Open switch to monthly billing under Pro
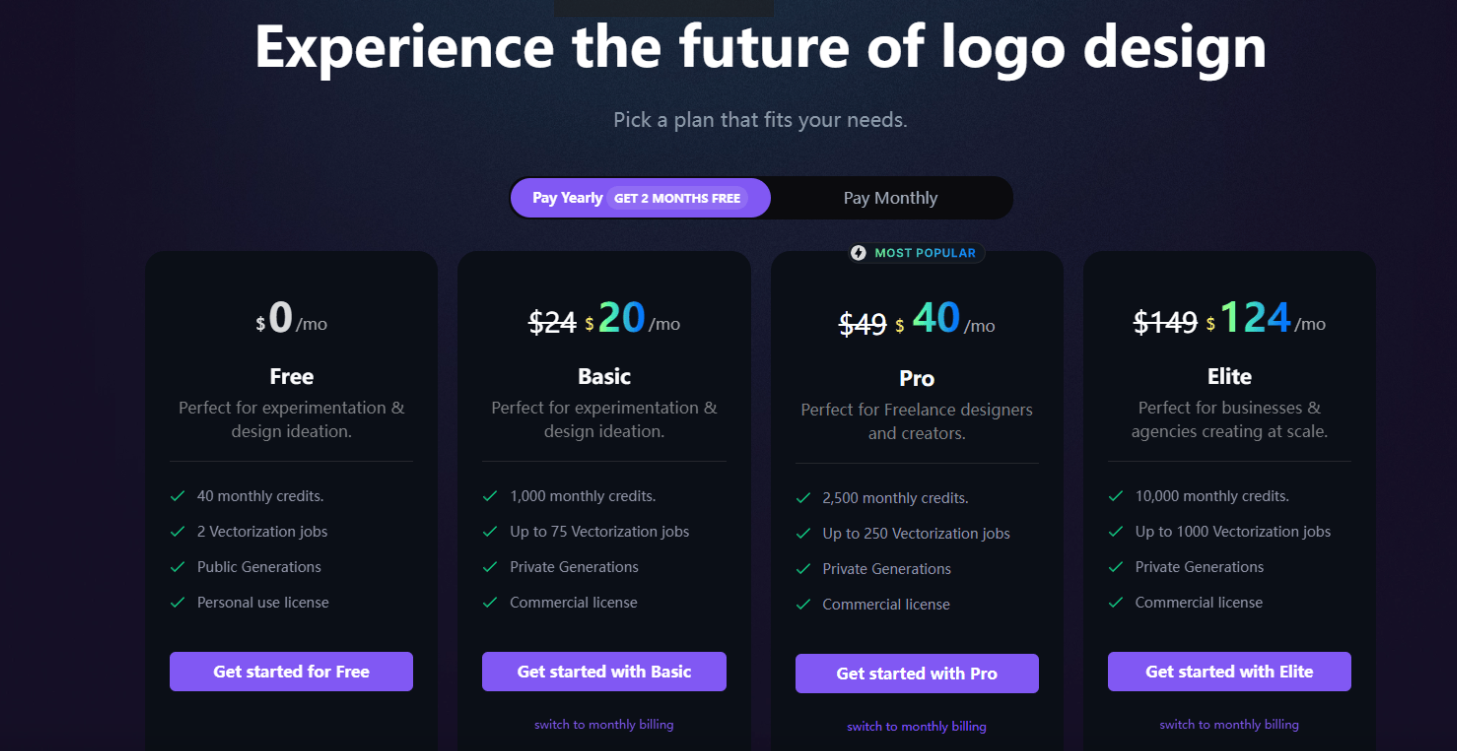This screenshot has width=1457, height=751. 916,726
